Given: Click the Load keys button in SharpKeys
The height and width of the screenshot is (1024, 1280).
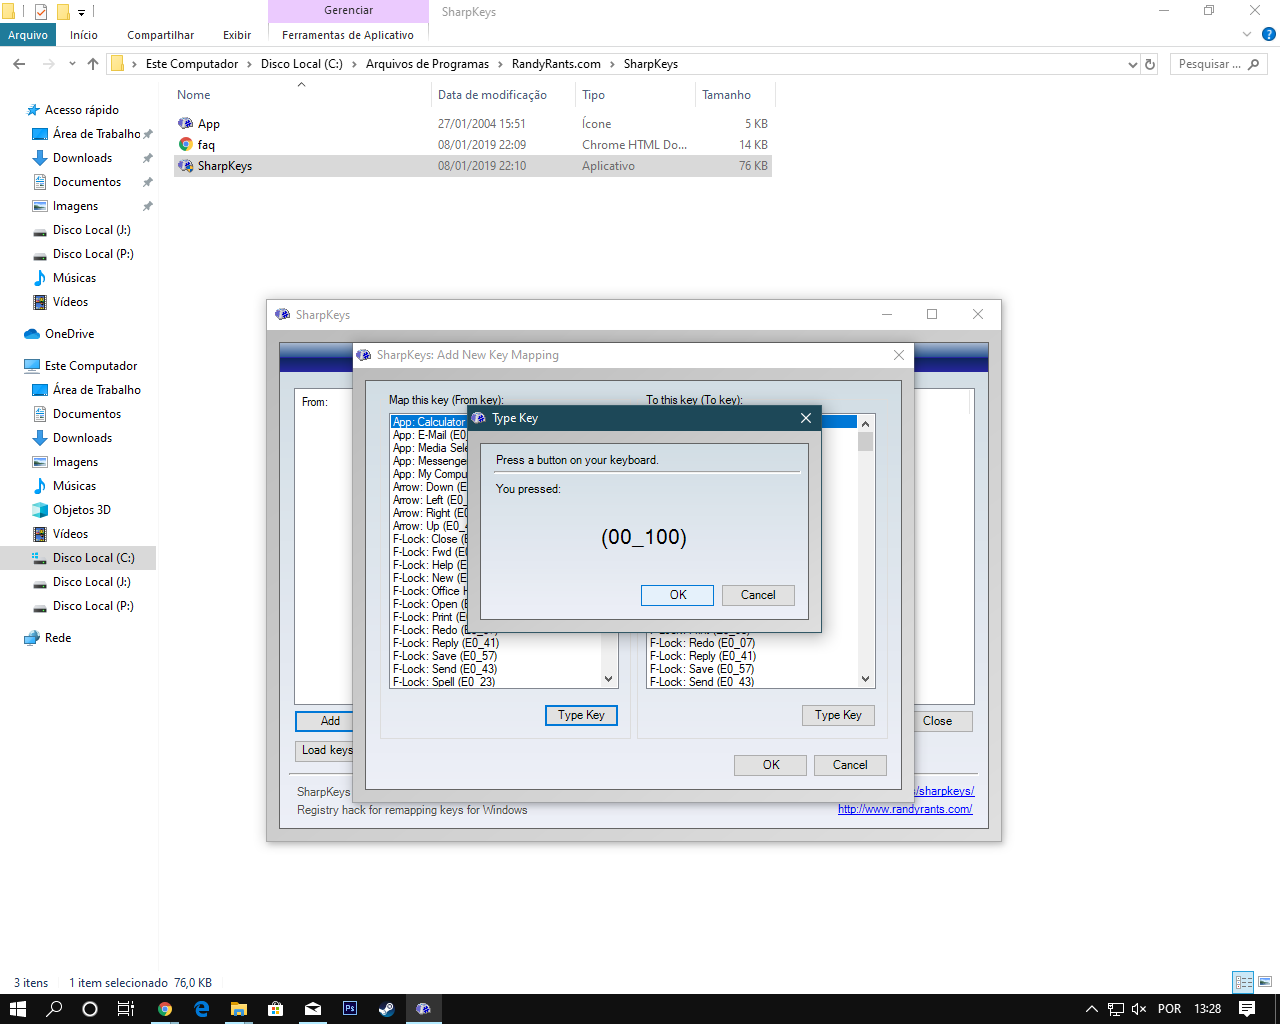Looking at the screenshot, I should [x=325, y=750].
